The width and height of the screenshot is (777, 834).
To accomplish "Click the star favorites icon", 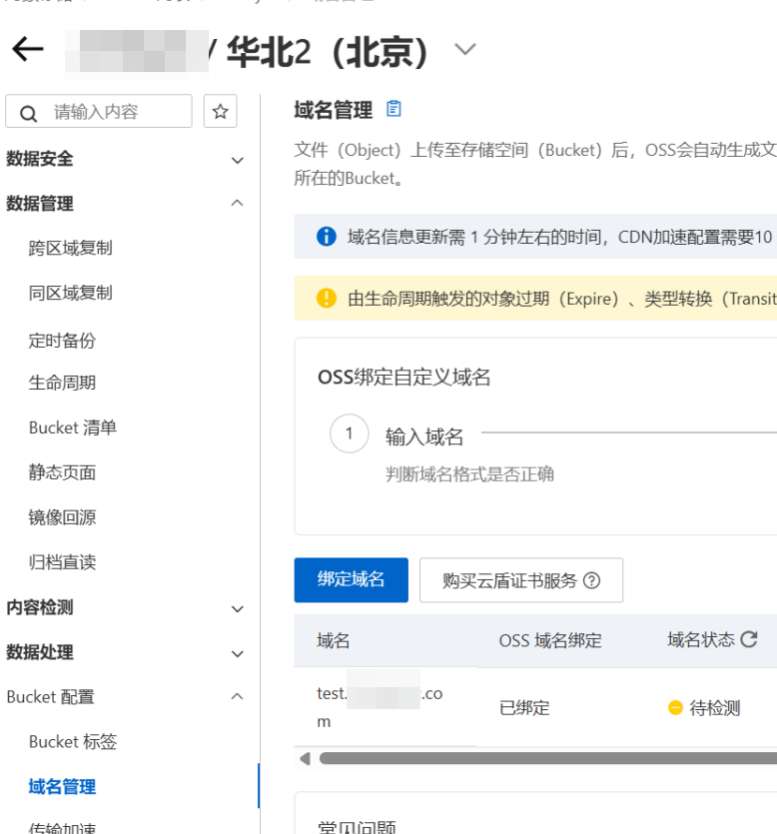I will point(220,111).
